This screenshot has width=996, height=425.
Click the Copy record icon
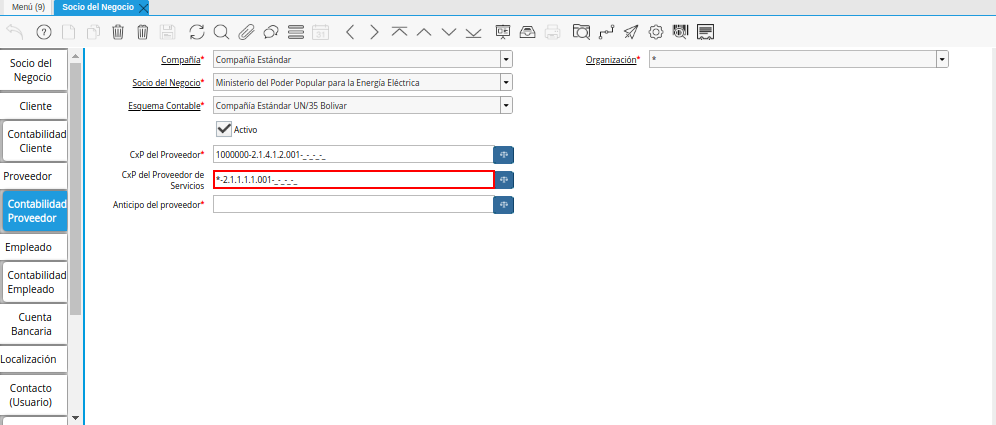click(x=93, y=32)
